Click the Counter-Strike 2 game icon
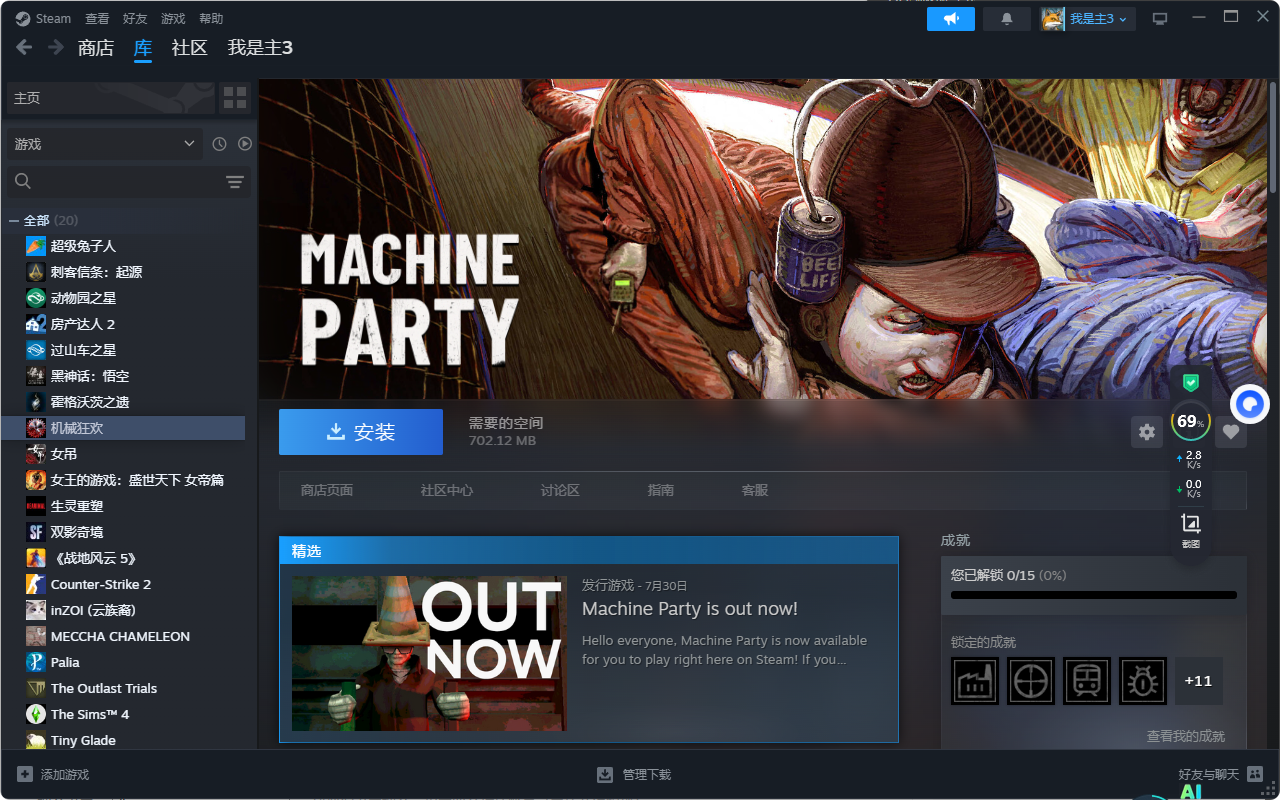1280x800 pixels. [x=36, y=584]
